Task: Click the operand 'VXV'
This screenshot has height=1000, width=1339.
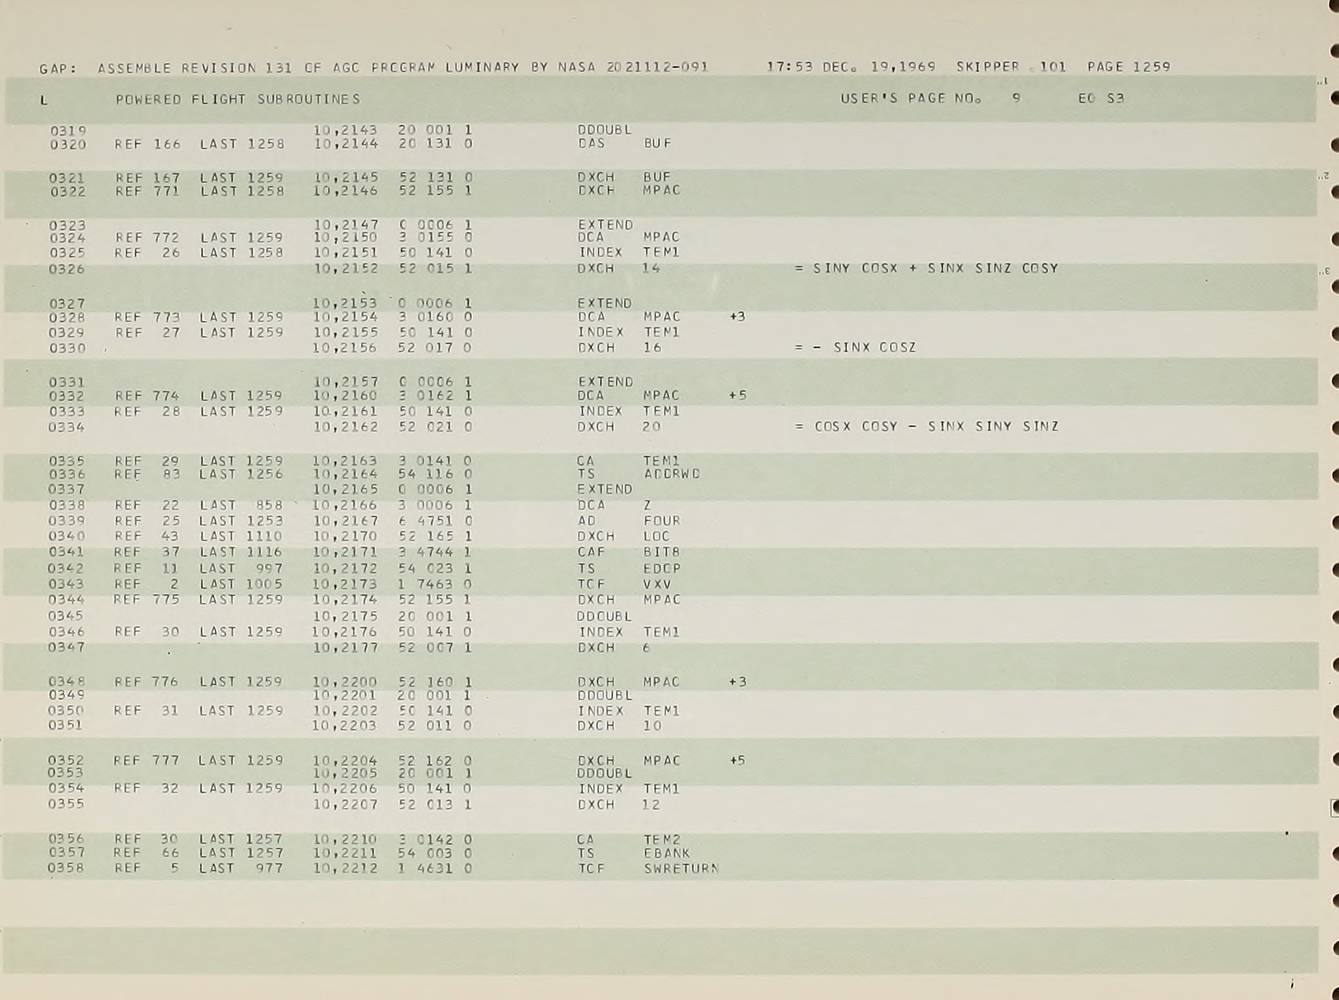Action: click(657, 584)
